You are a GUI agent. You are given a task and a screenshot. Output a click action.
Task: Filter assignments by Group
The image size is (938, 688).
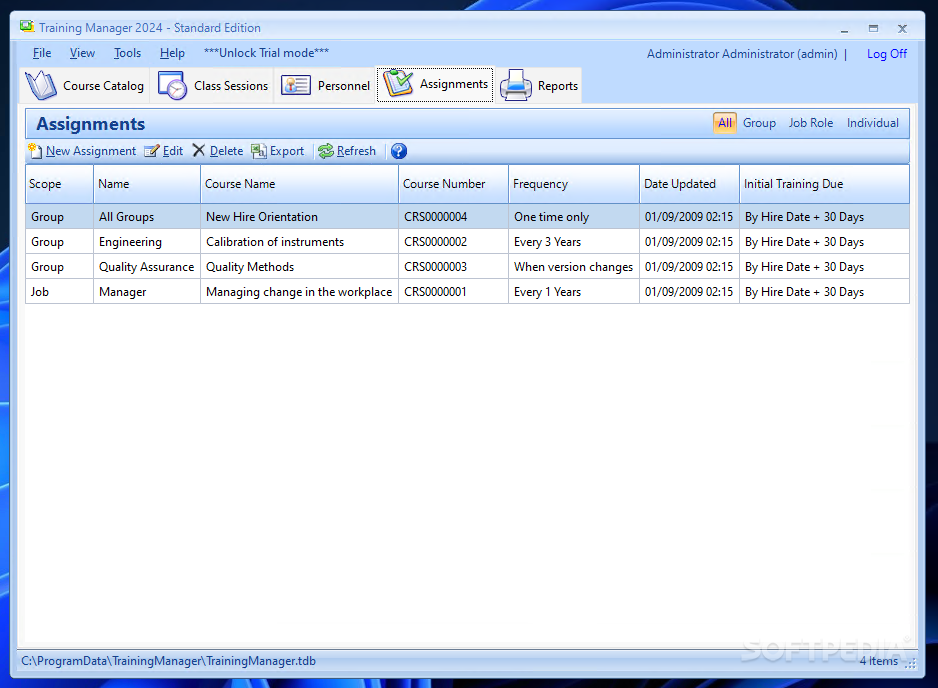click(x=759, y=123)
